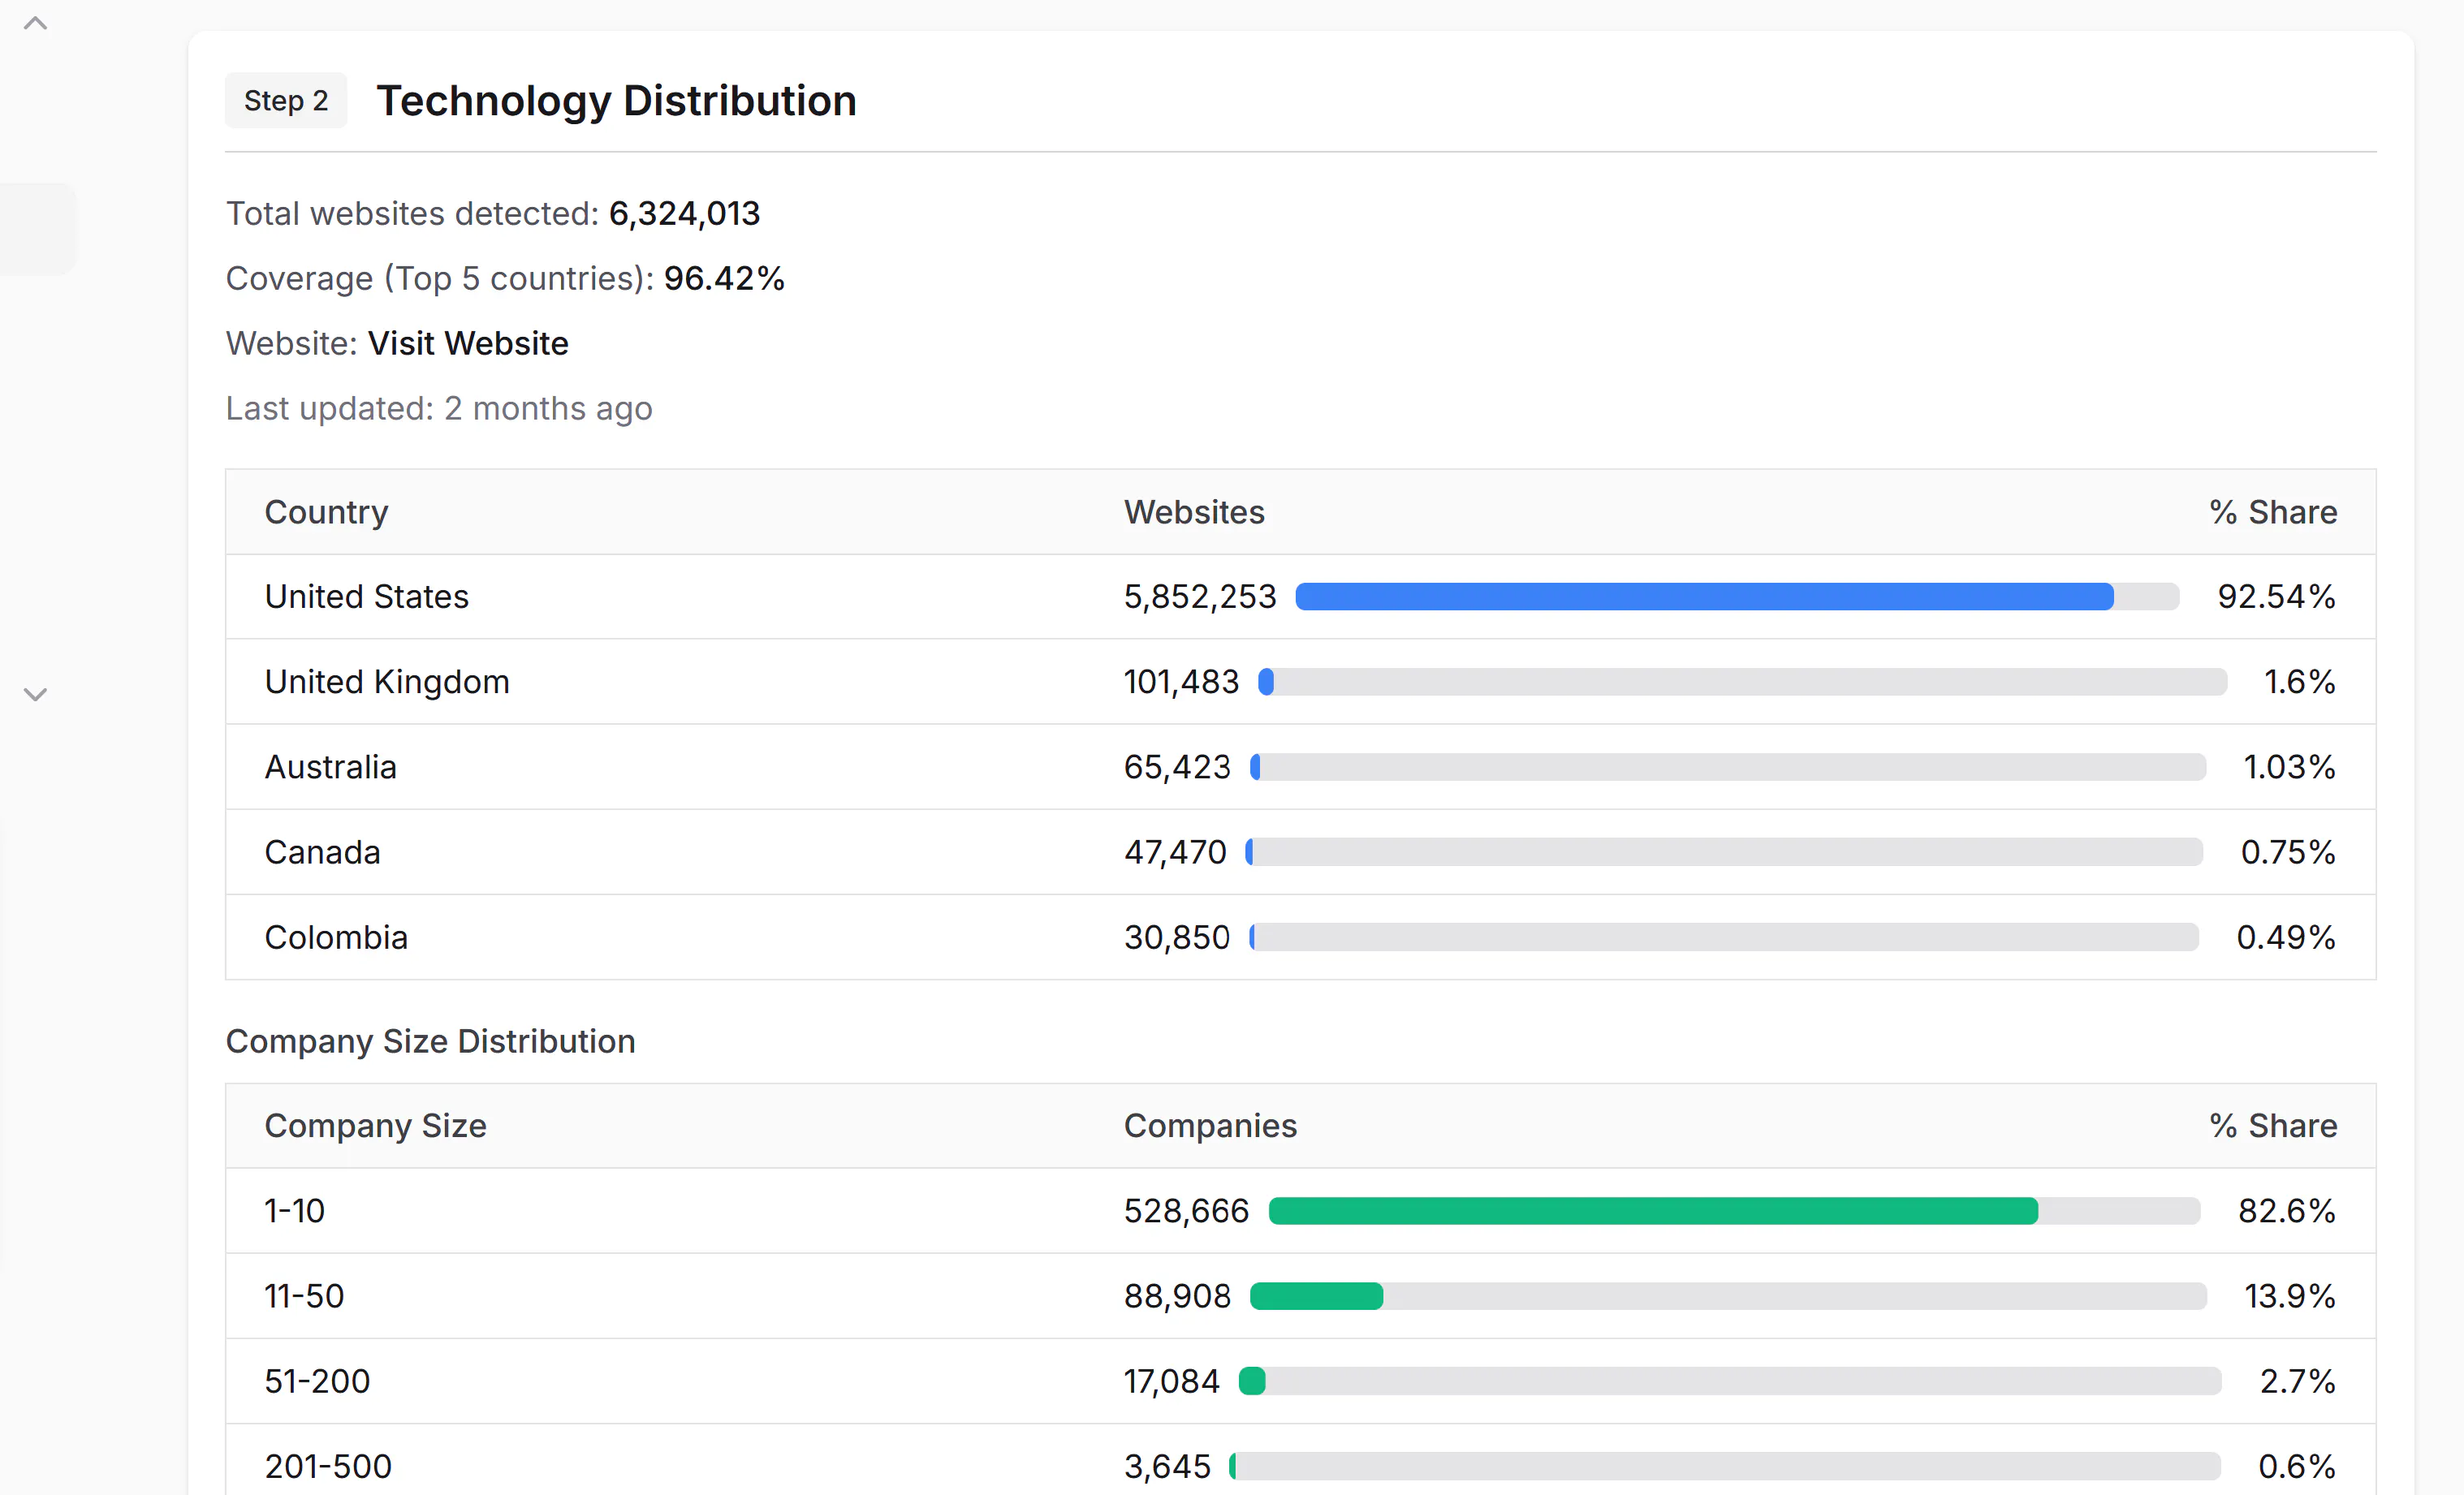
Task: Click the Last updated 2 months ago text
Action: (x=439, y=408)
